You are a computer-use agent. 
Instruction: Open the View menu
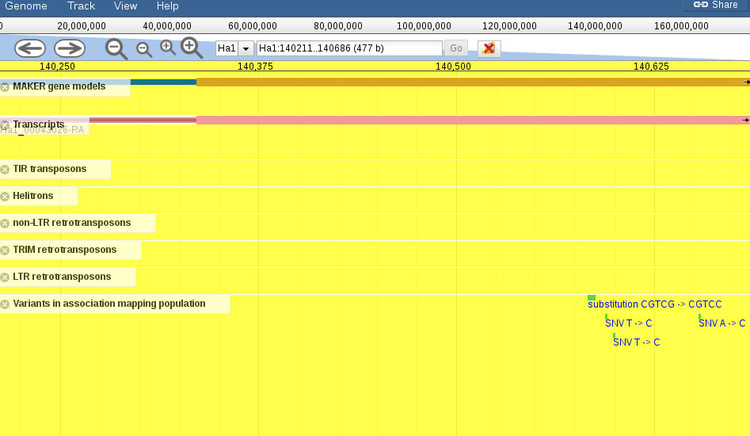tap(125, 6)
